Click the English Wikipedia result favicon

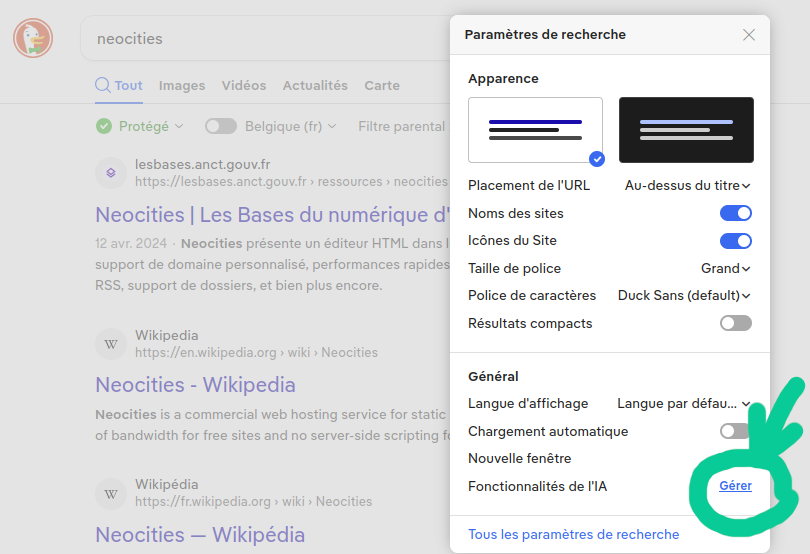(111, 344)
